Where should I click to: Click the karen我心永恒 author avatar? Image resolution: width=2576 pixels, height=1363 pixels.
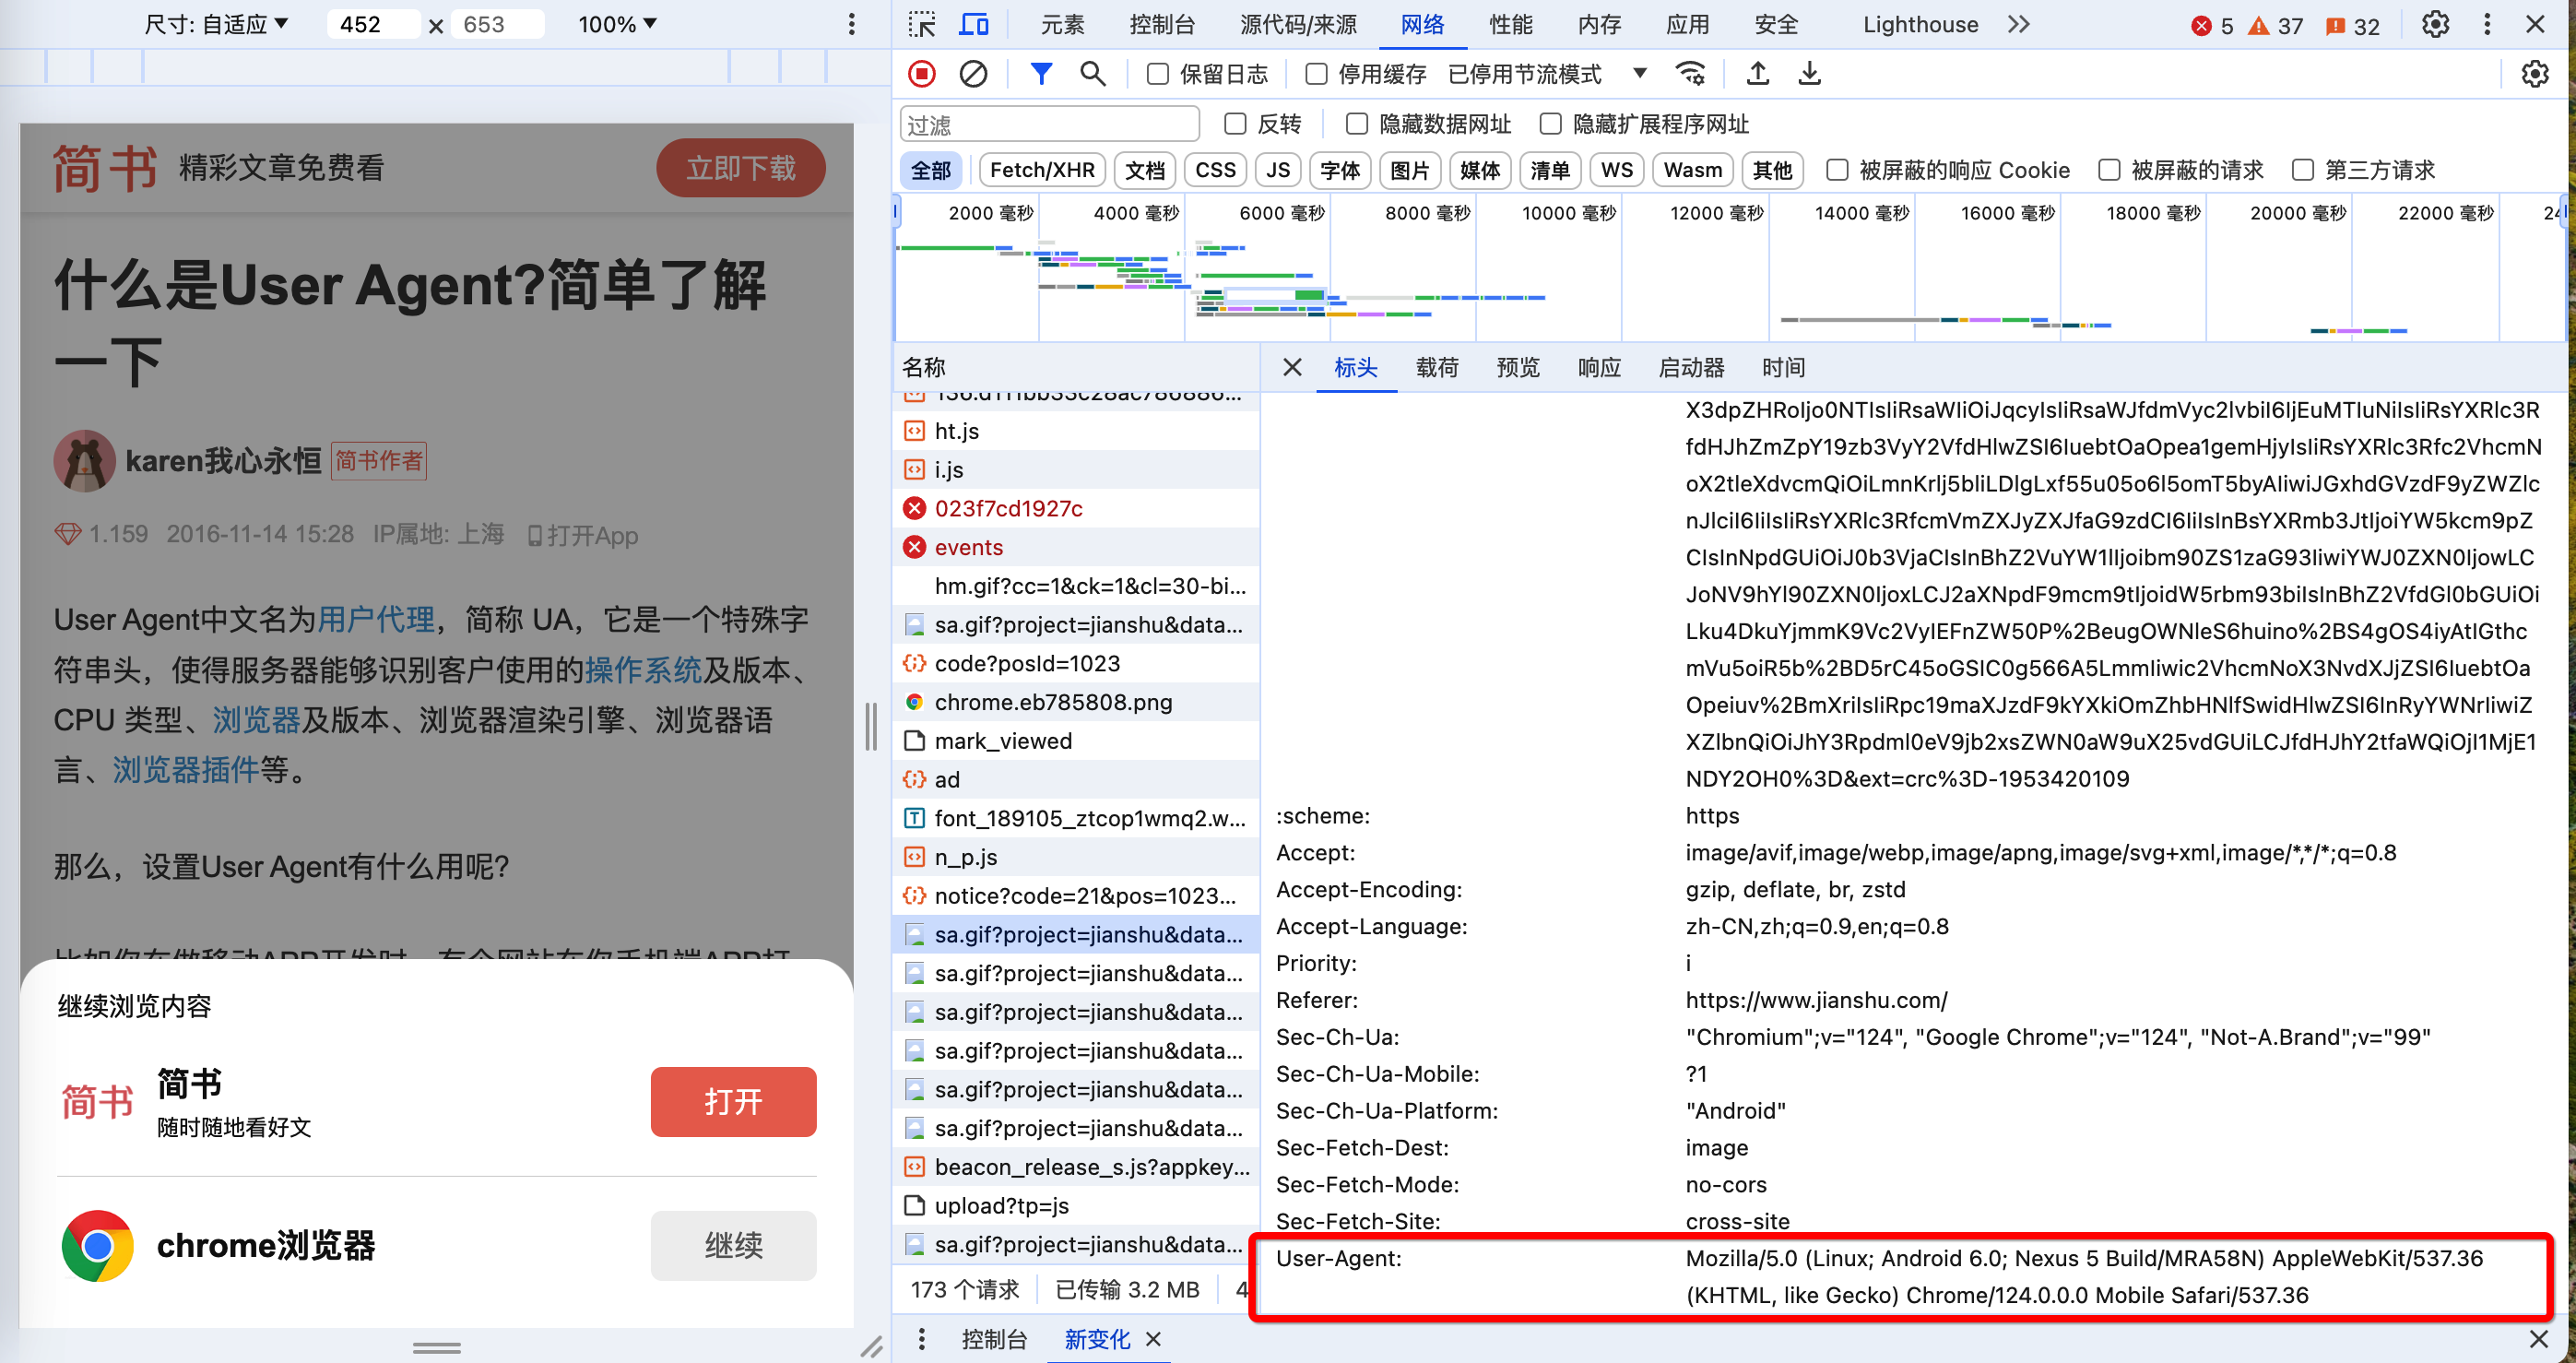pos(84,460)
